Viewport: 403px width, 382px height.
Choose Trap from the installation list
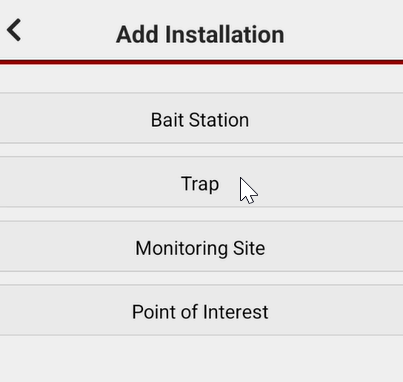click(x=201, y=182)
